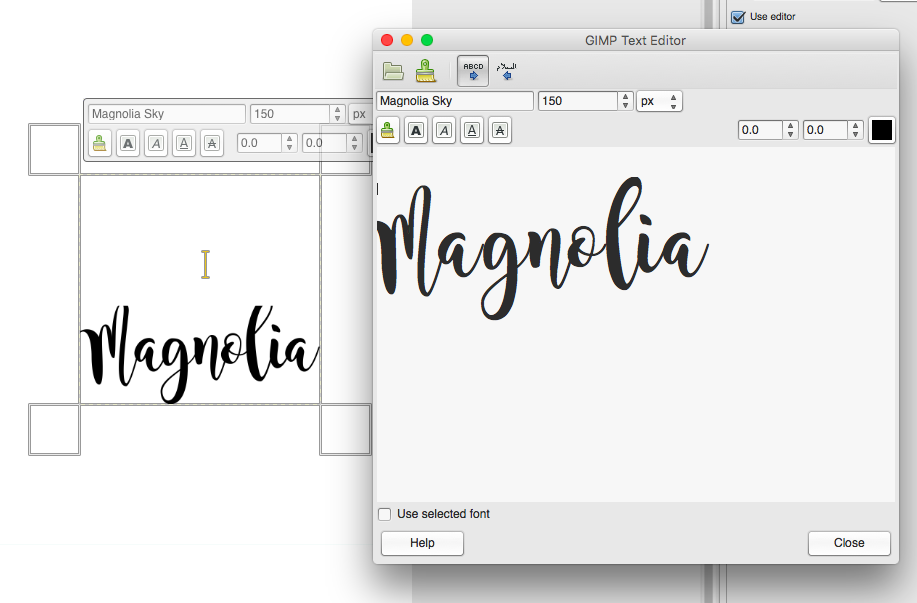Click Magnolia Sky font field in editor
This screenshot has height=603, width=917.
coord(455,101)
